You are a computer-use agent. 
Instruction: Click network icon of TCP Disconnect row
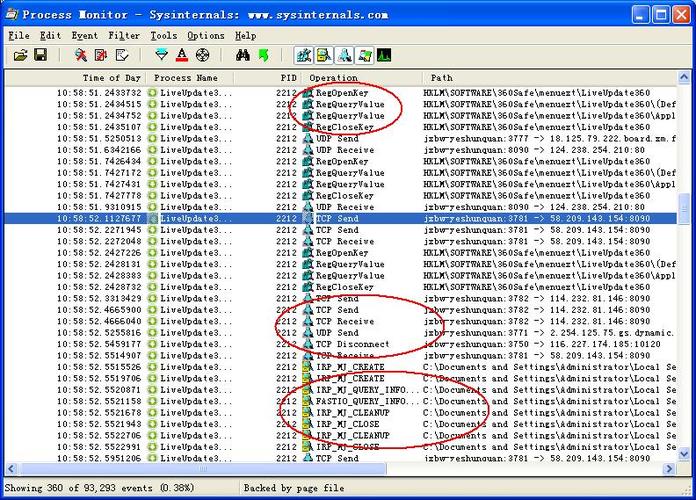[x=308, y=344]
